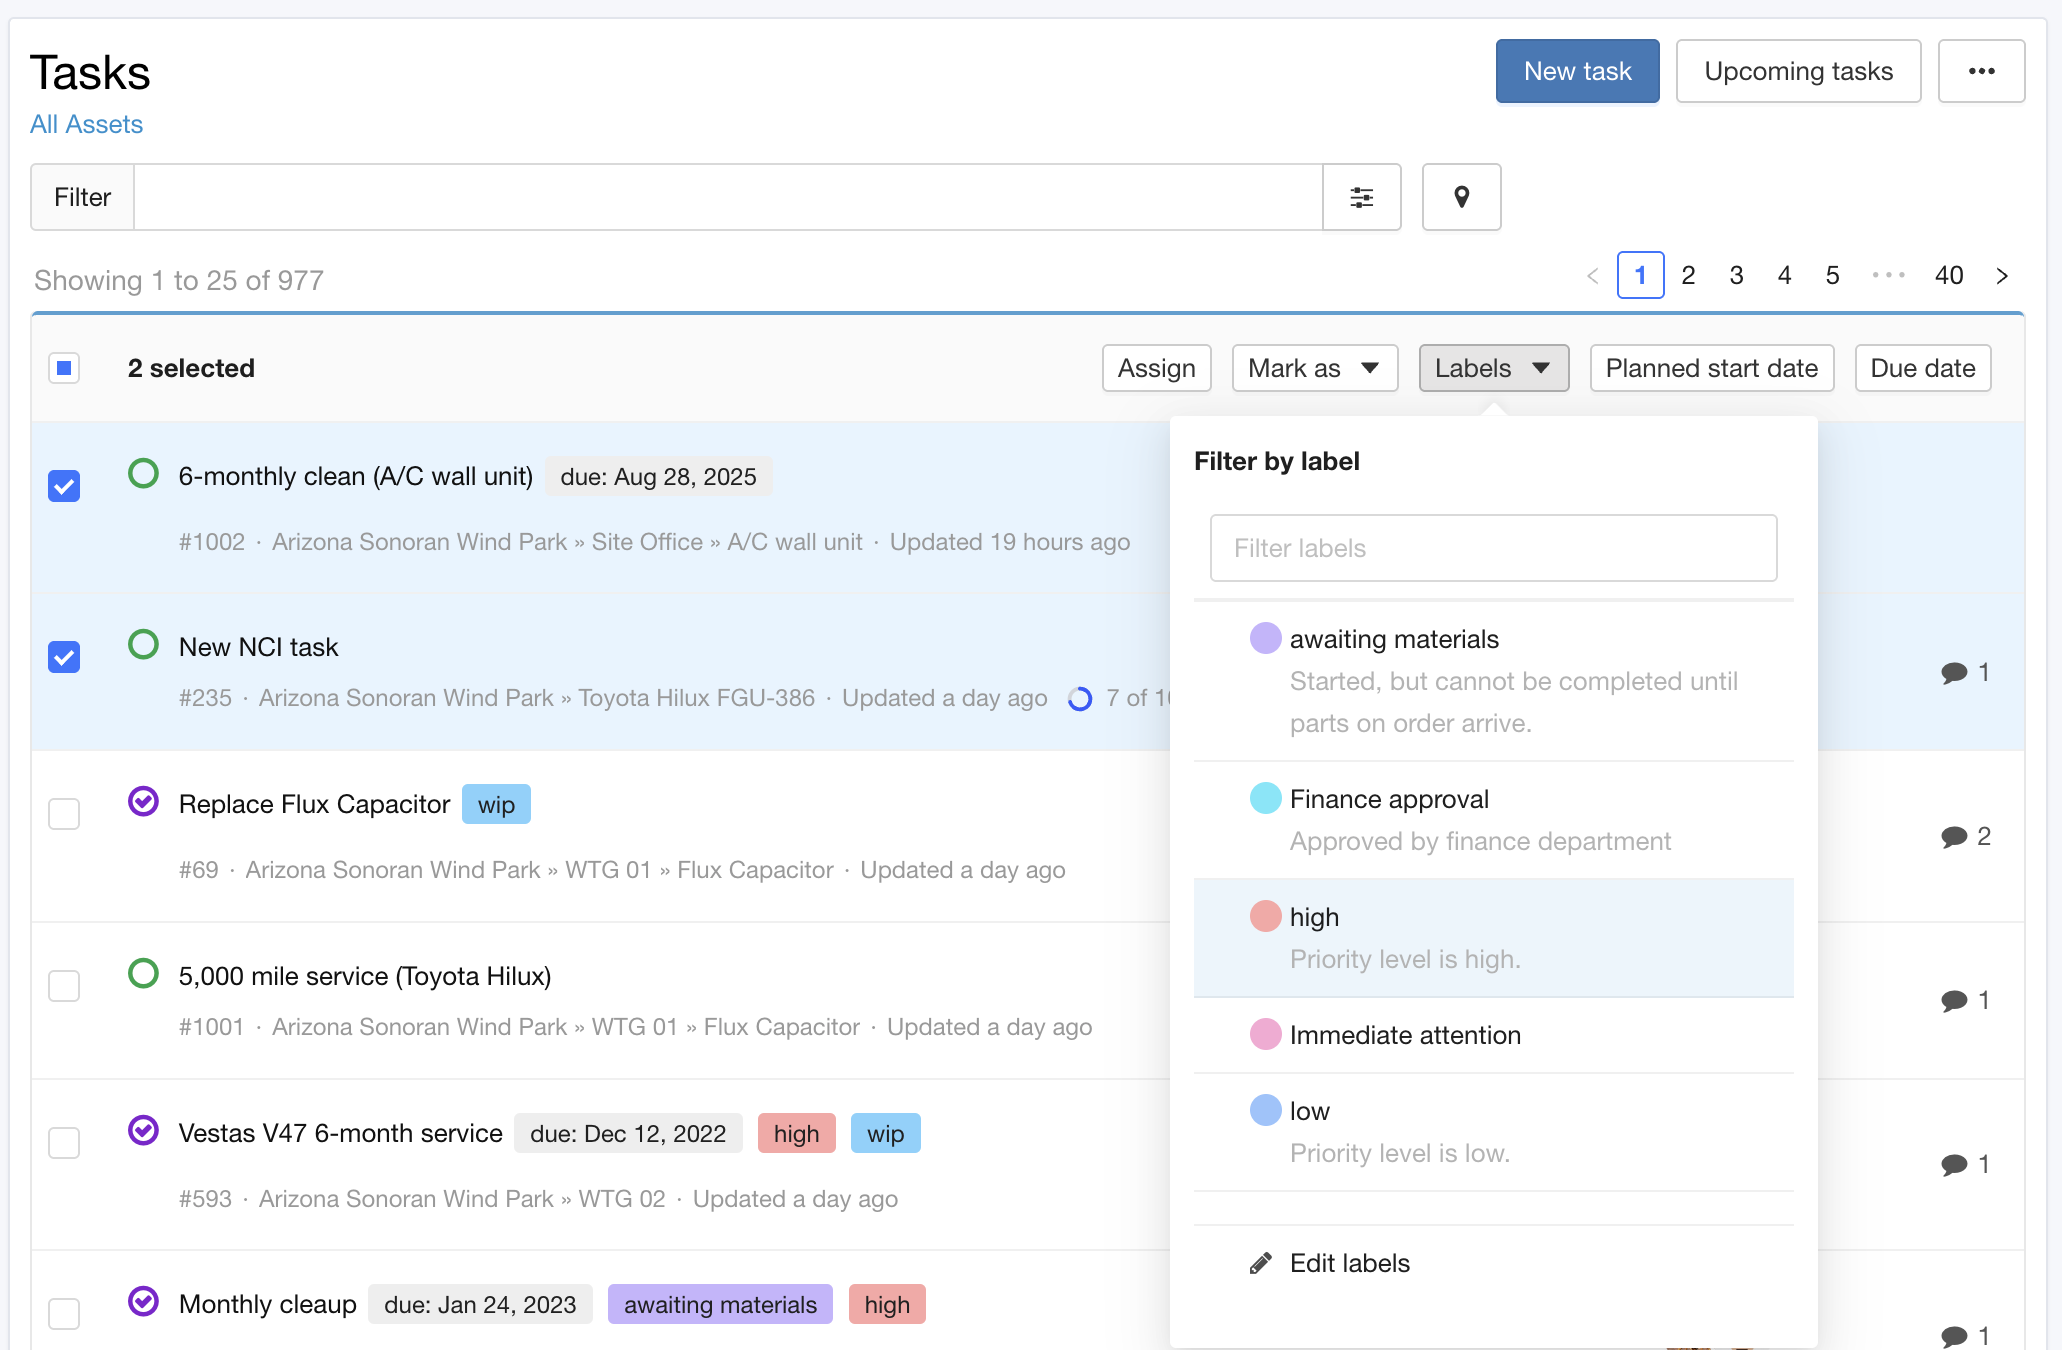This screenshot has width=2062, height=1350.
Task: Go to page 3 of results
Action: coord(1736,275)
